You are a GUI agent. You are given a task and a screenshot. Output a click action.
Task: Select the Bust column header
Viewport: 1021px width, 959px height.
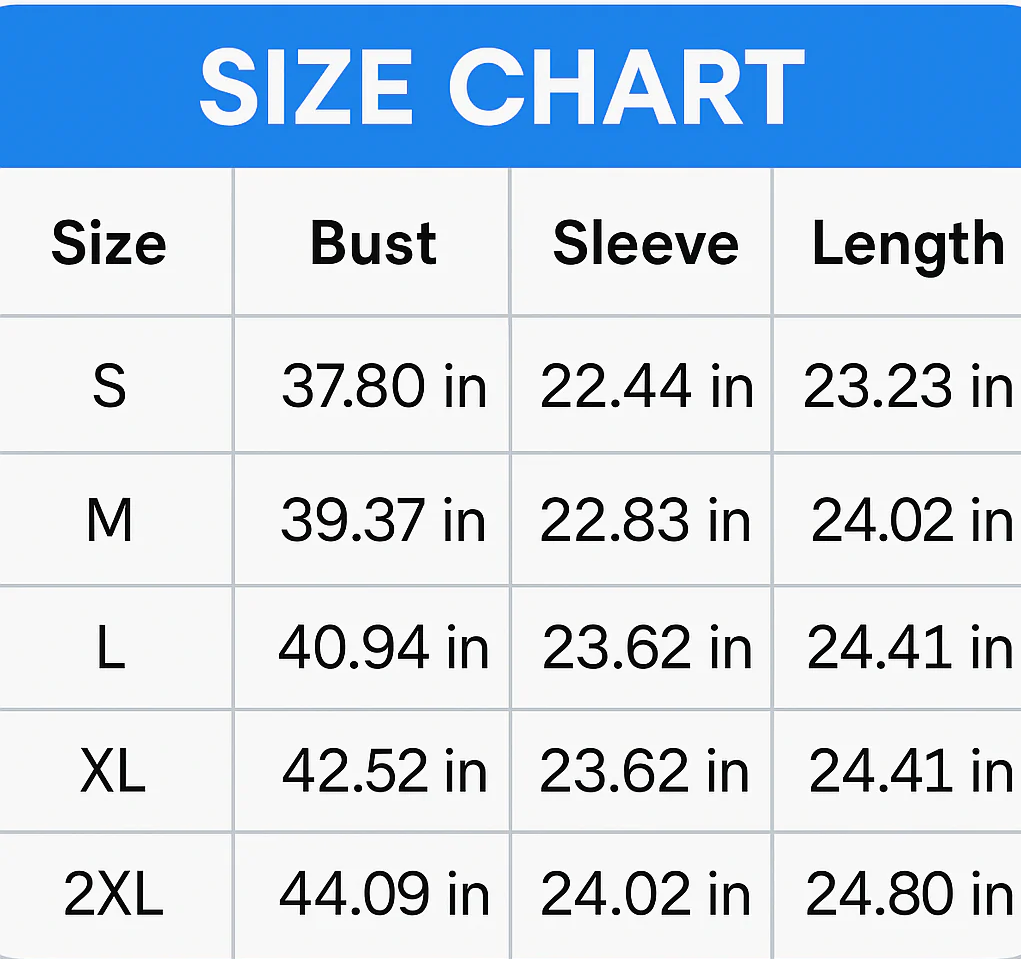pyautogui.click(x=373, y=243)
